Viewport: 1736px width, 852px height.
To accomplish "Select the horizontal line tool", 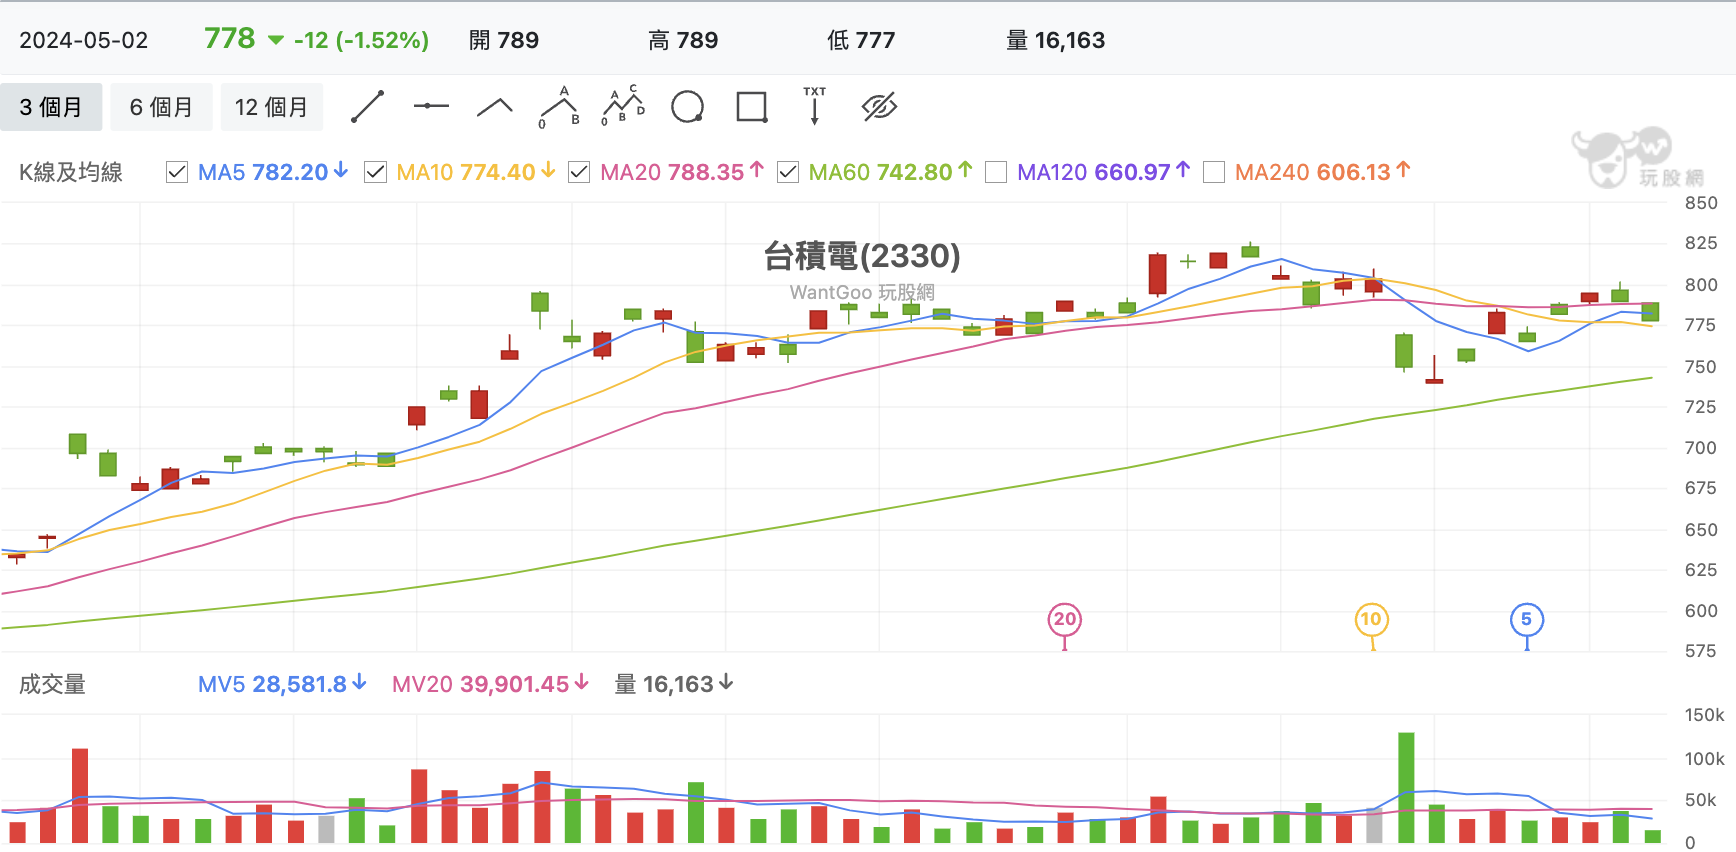I will click(x=431, y=106).
